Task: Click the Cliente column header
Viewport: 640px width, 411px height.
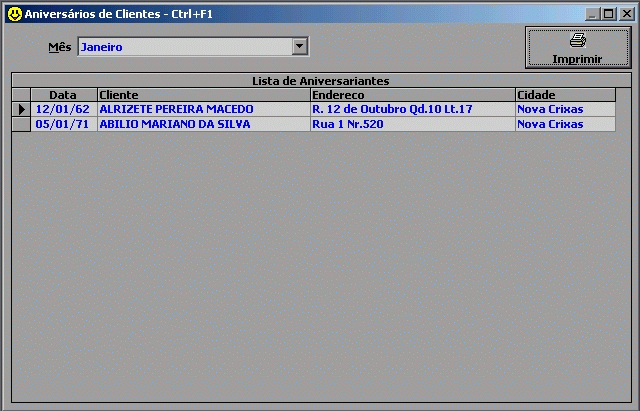Action: point(203,95)
